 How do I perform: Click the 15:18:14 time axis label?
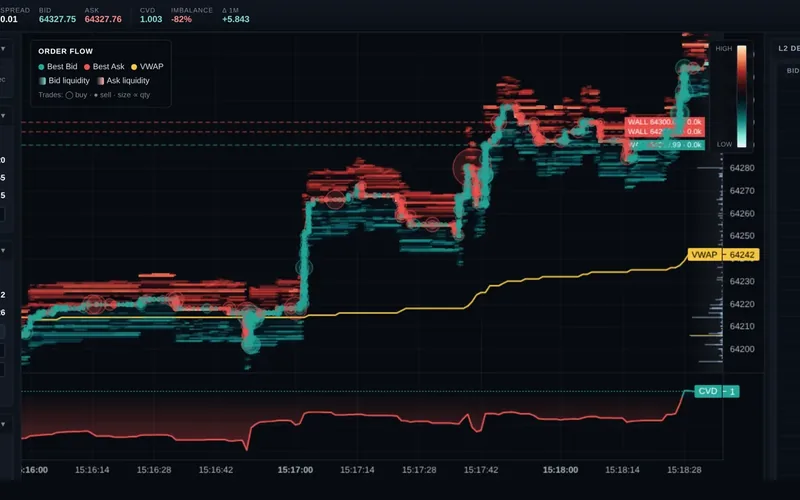[x=622, y=470]
